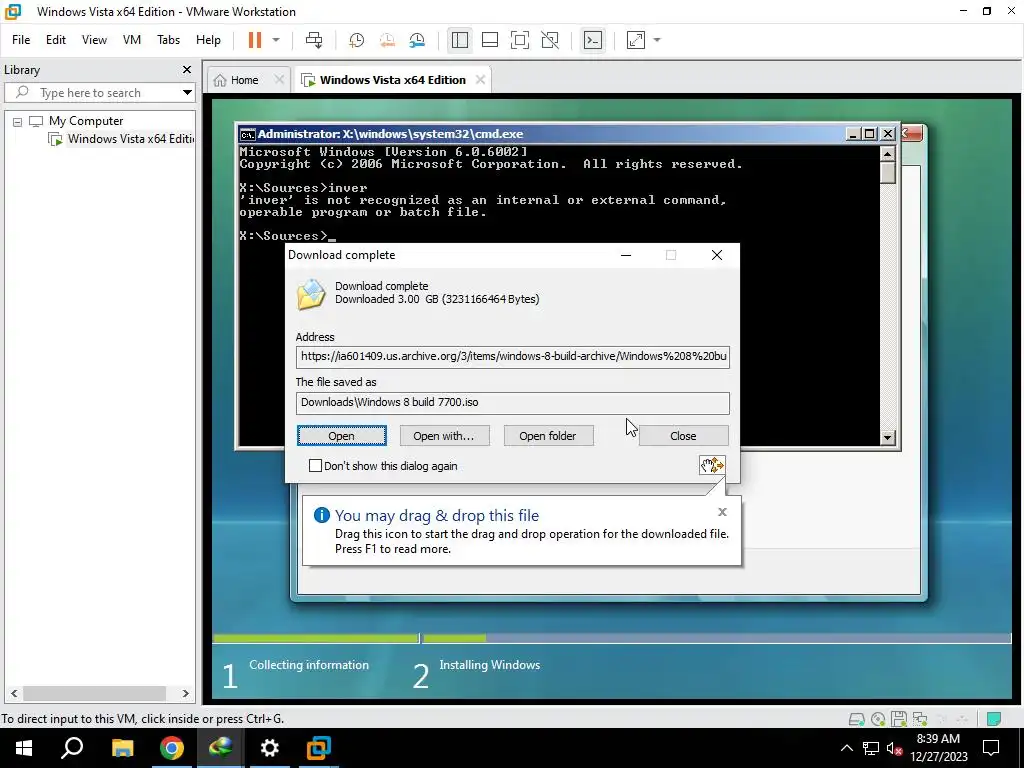1024x768 pixels.
Task: Click the Open folder button
Action: [548, 436]
